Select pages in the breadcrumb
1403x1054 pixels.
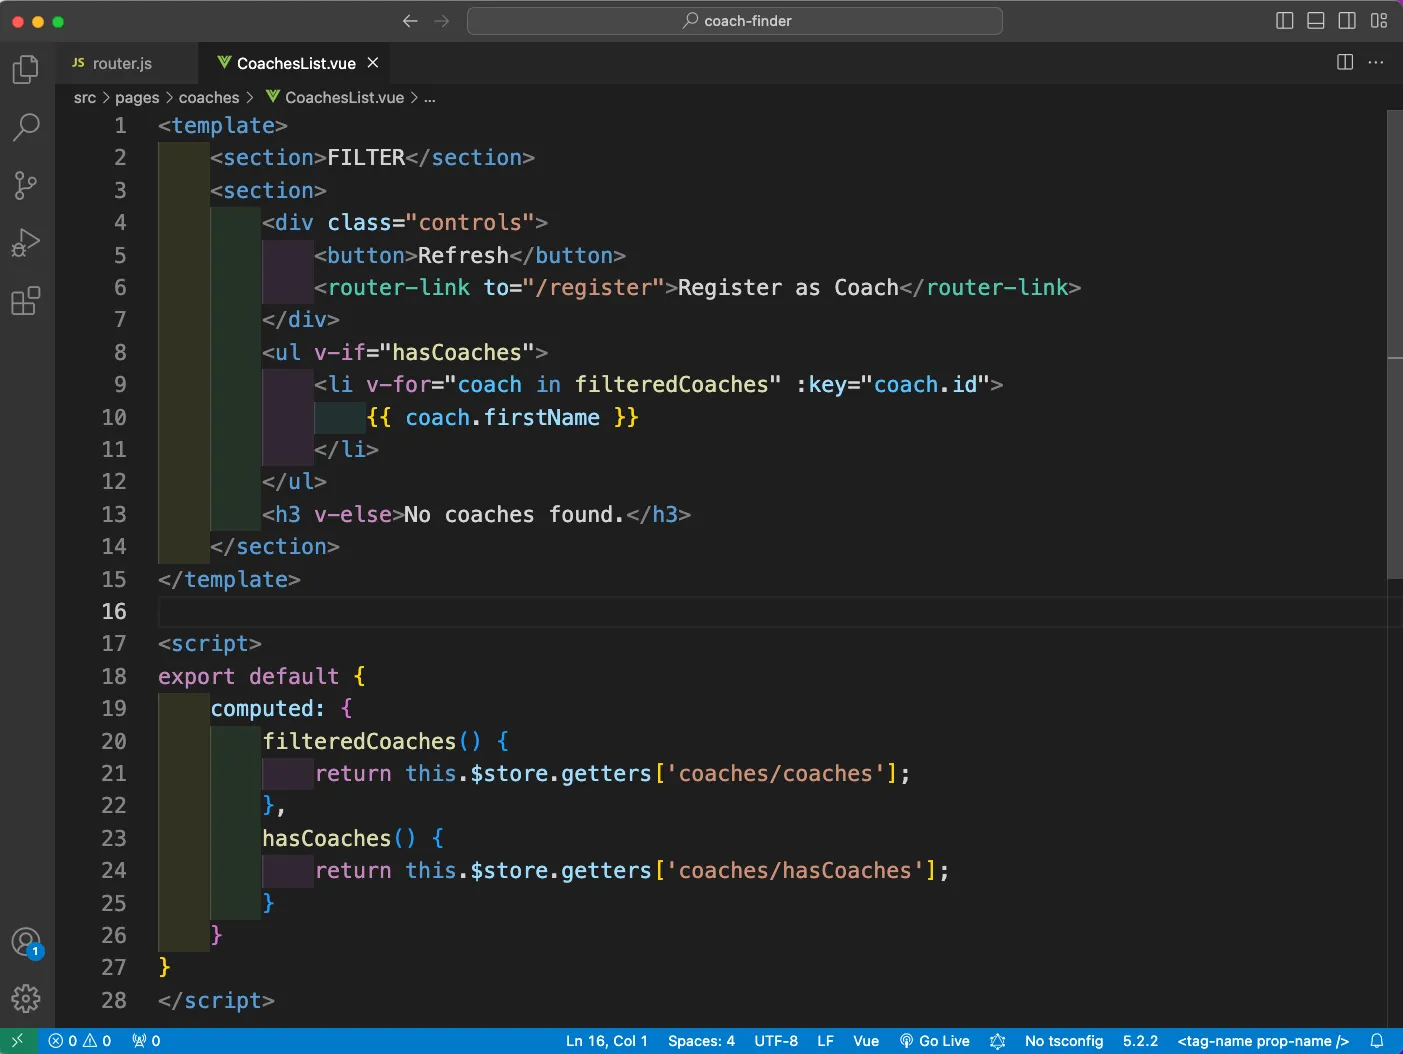tap(137, 97)
